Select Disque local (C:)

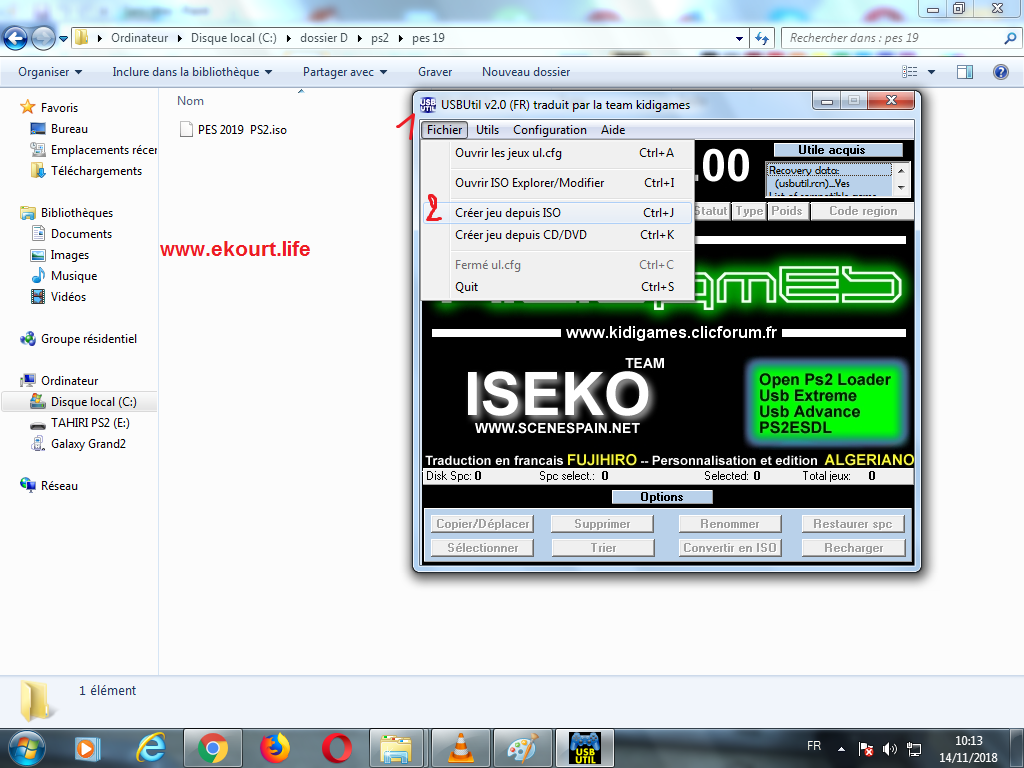83,402
